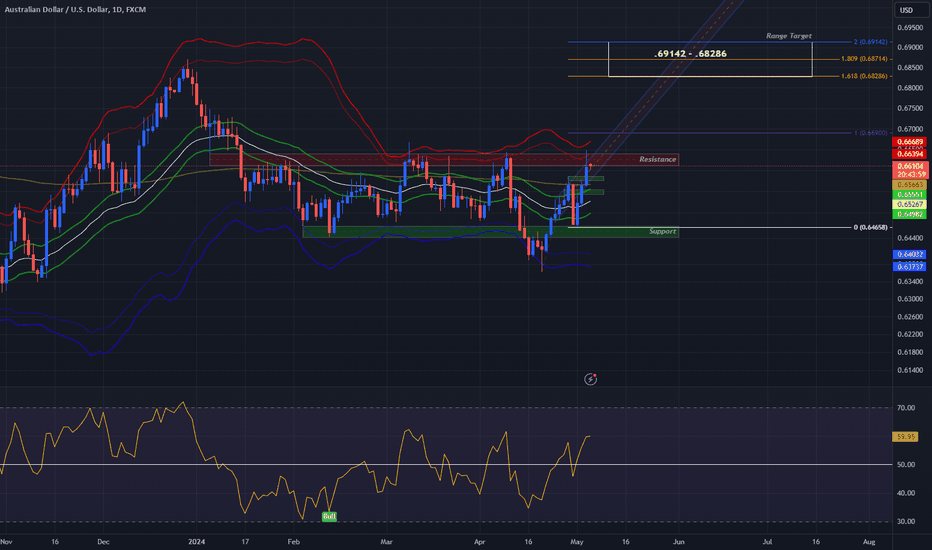Open the USD currency selector
This screenshot has width=932, height=550.
point(906,10)
